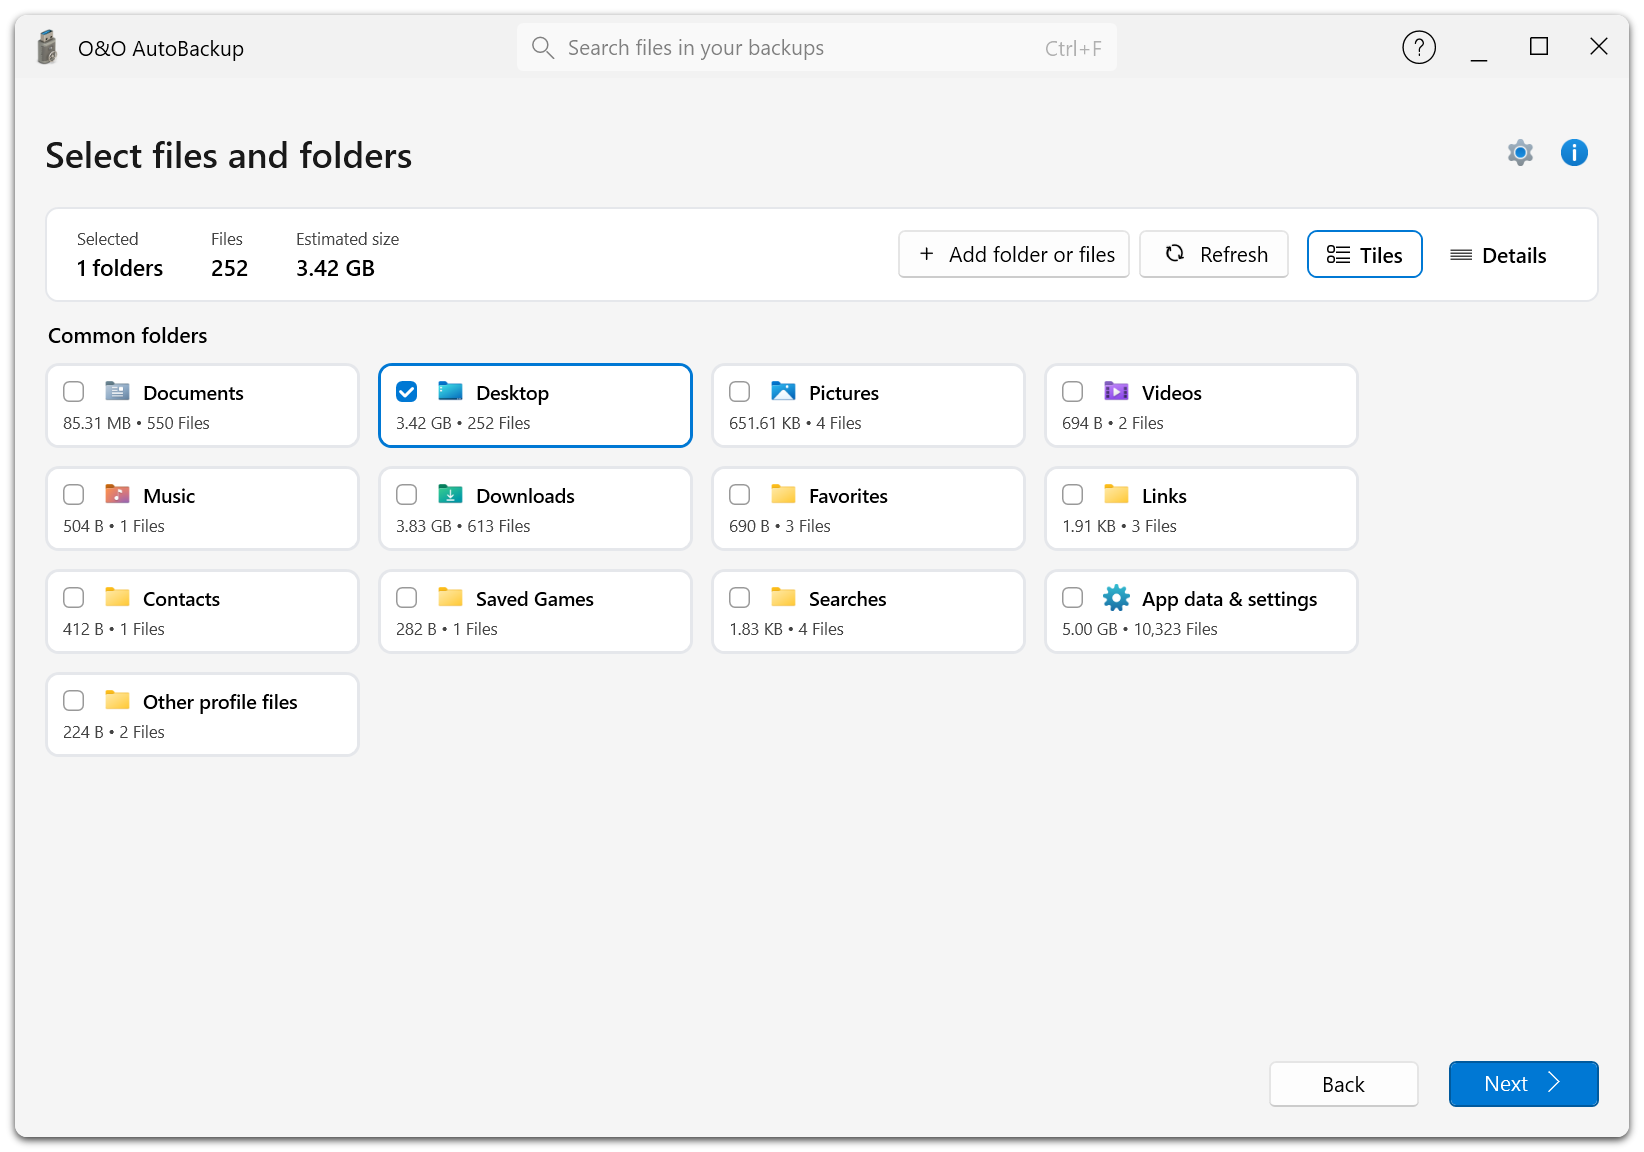The image size is (1644, 1152).
Task: Click the Saved Games folder icon
Action: (x=451, y=597)
